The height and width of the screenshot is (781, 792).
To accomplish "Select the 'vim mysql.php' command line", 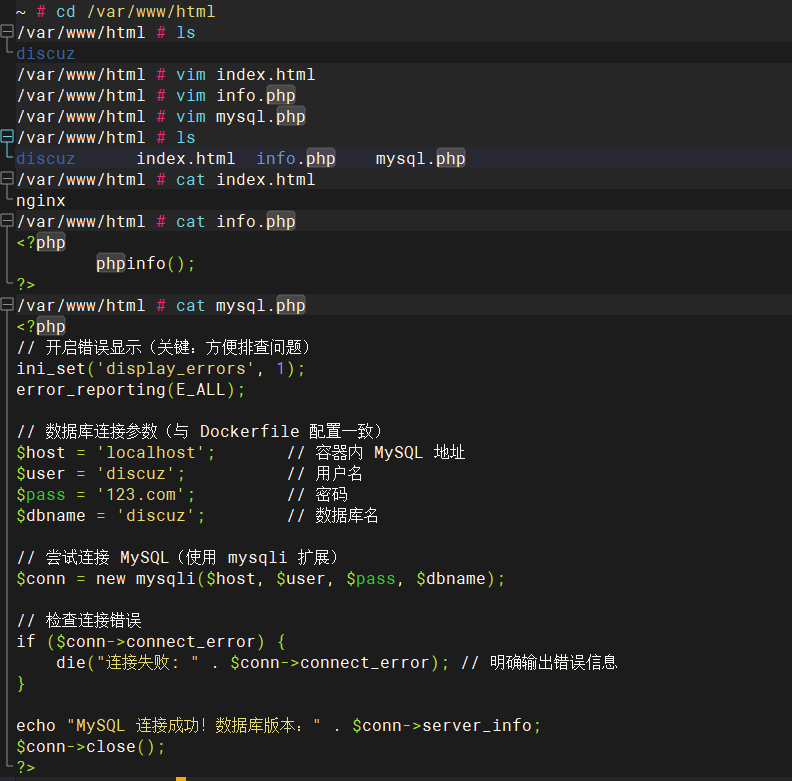I will [161, 116].
